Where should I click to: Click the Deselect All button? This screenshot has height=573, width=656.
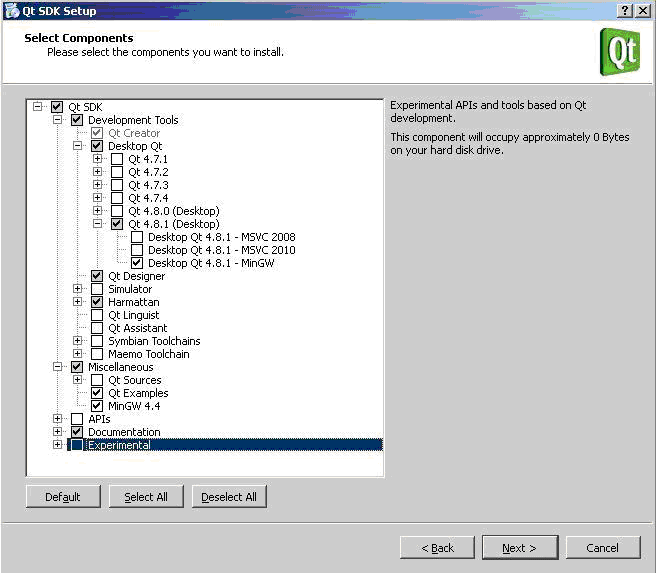point(229,496)
